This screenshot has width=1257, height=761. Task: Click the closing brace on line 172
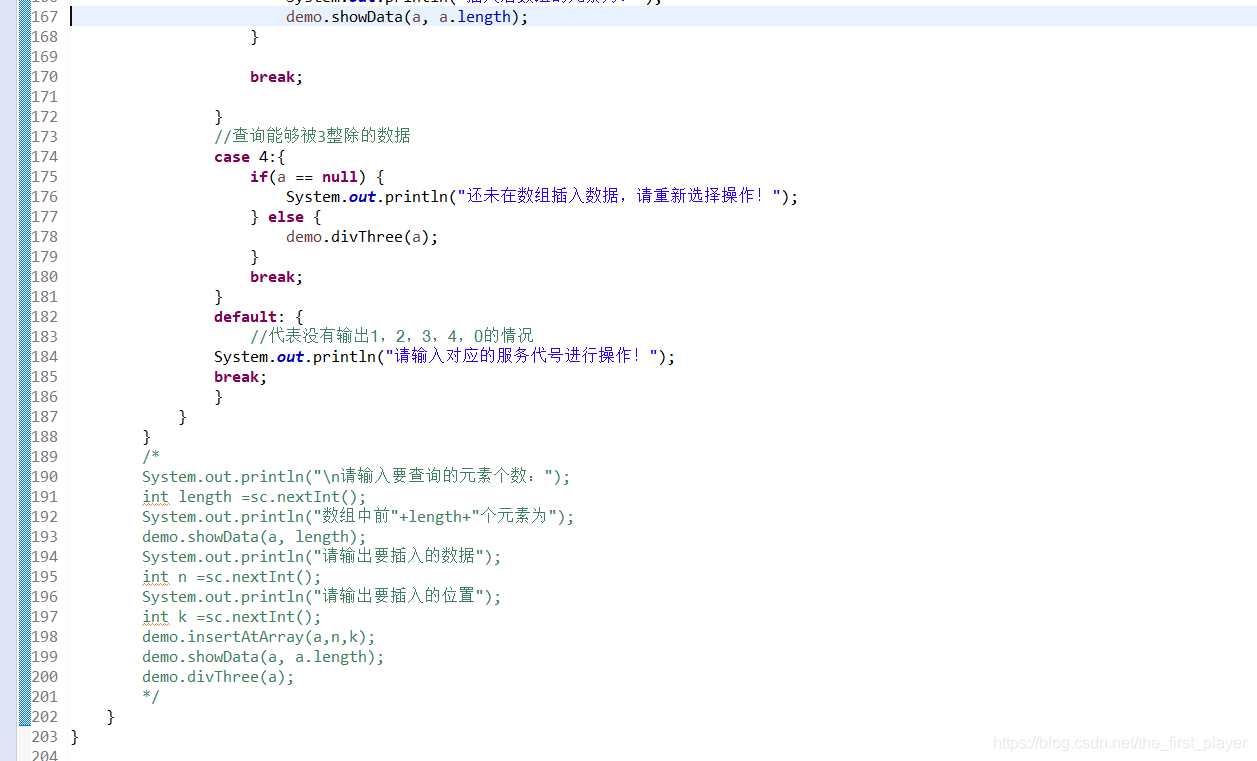(x=219, y=117)
